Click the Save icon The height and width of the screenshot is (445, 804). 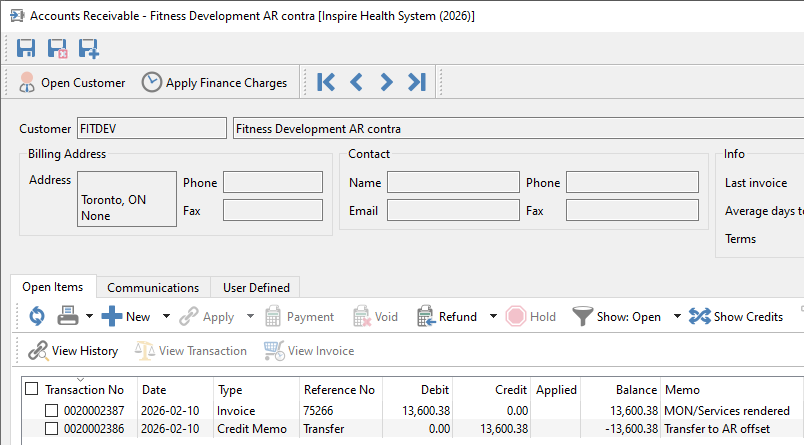point(26,48)
